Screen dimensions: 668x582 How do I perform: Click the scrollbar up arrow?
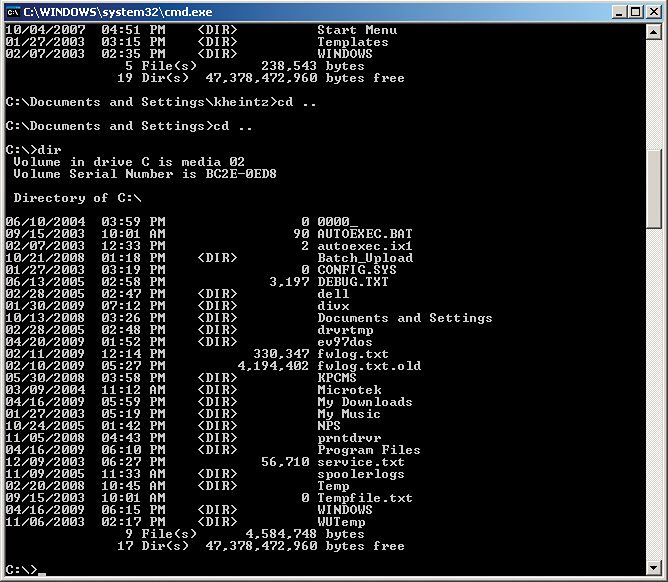pyautogui.click(x=654, y=32)
